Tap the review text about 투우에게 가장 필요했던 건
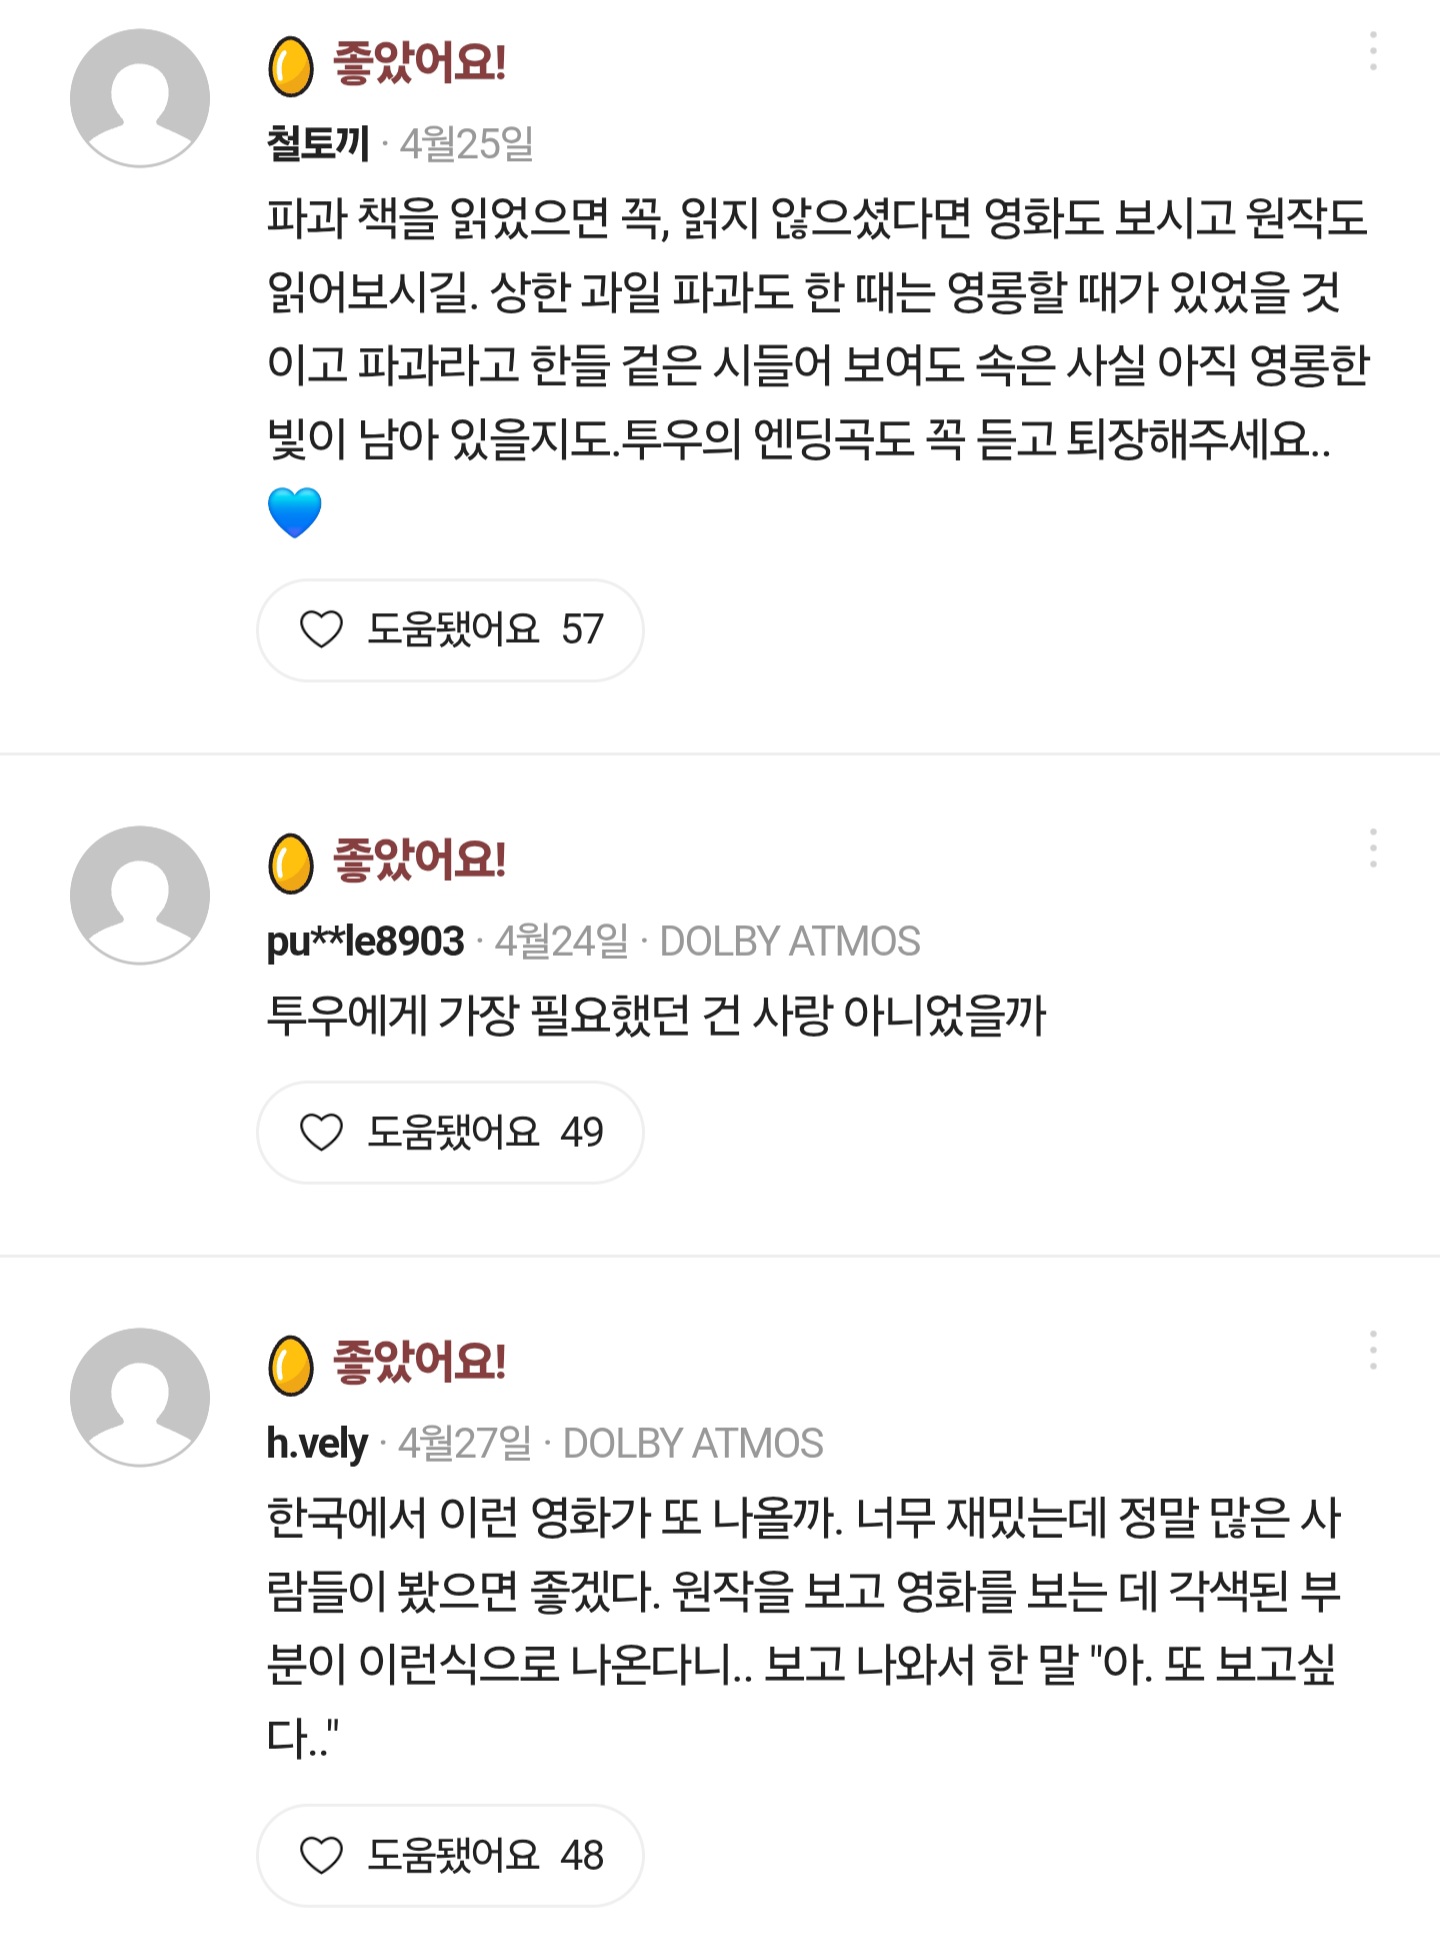The height and width of the screenshot is (1954, 1440). coord(655,1015)
